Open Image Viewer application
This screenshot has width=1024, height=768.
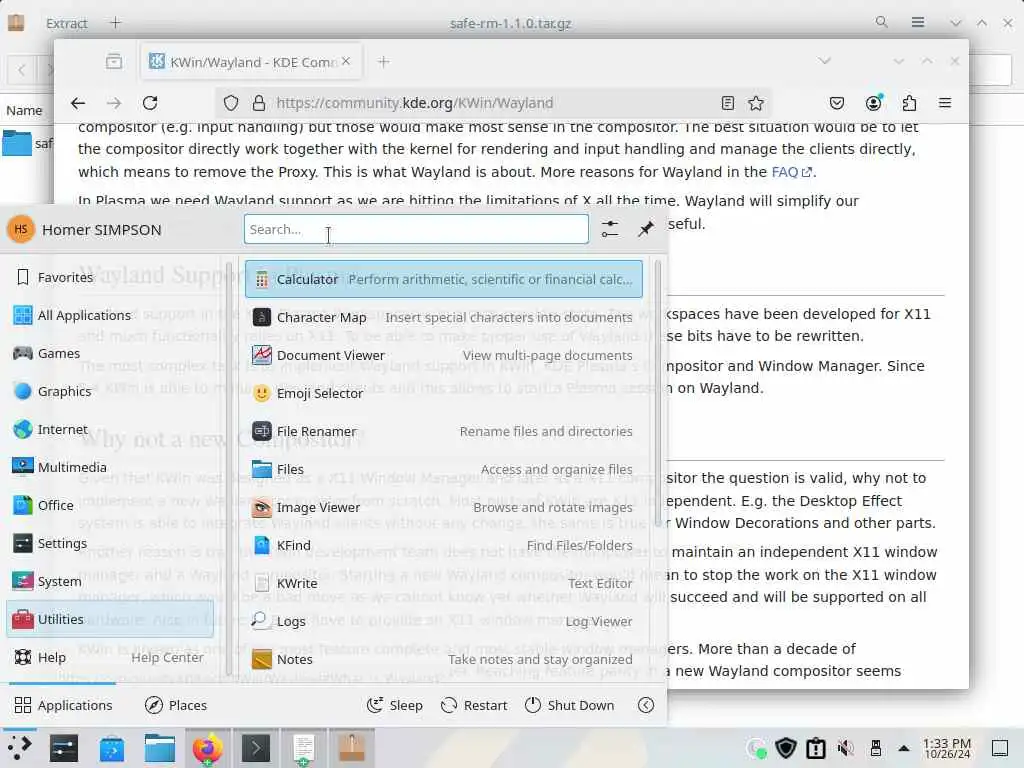pyautogui.click(x=443, y=507)
